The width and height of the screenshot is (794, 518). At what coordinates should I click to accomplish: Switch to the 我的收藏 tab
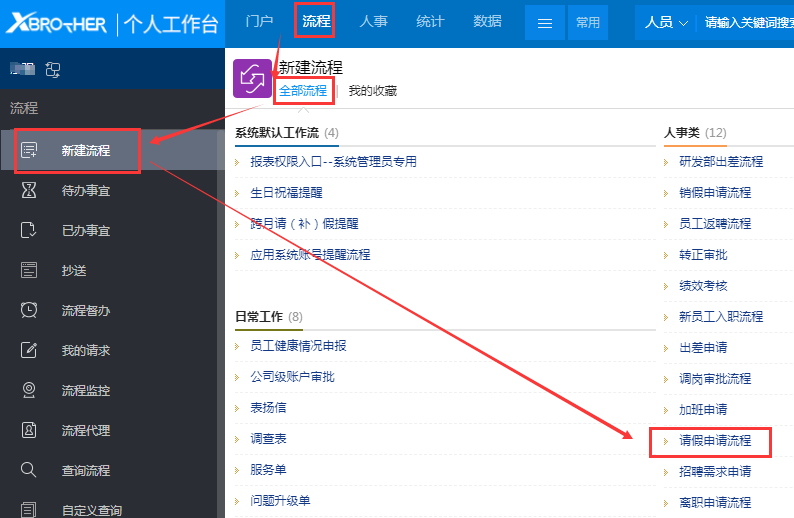pos(372,91)
